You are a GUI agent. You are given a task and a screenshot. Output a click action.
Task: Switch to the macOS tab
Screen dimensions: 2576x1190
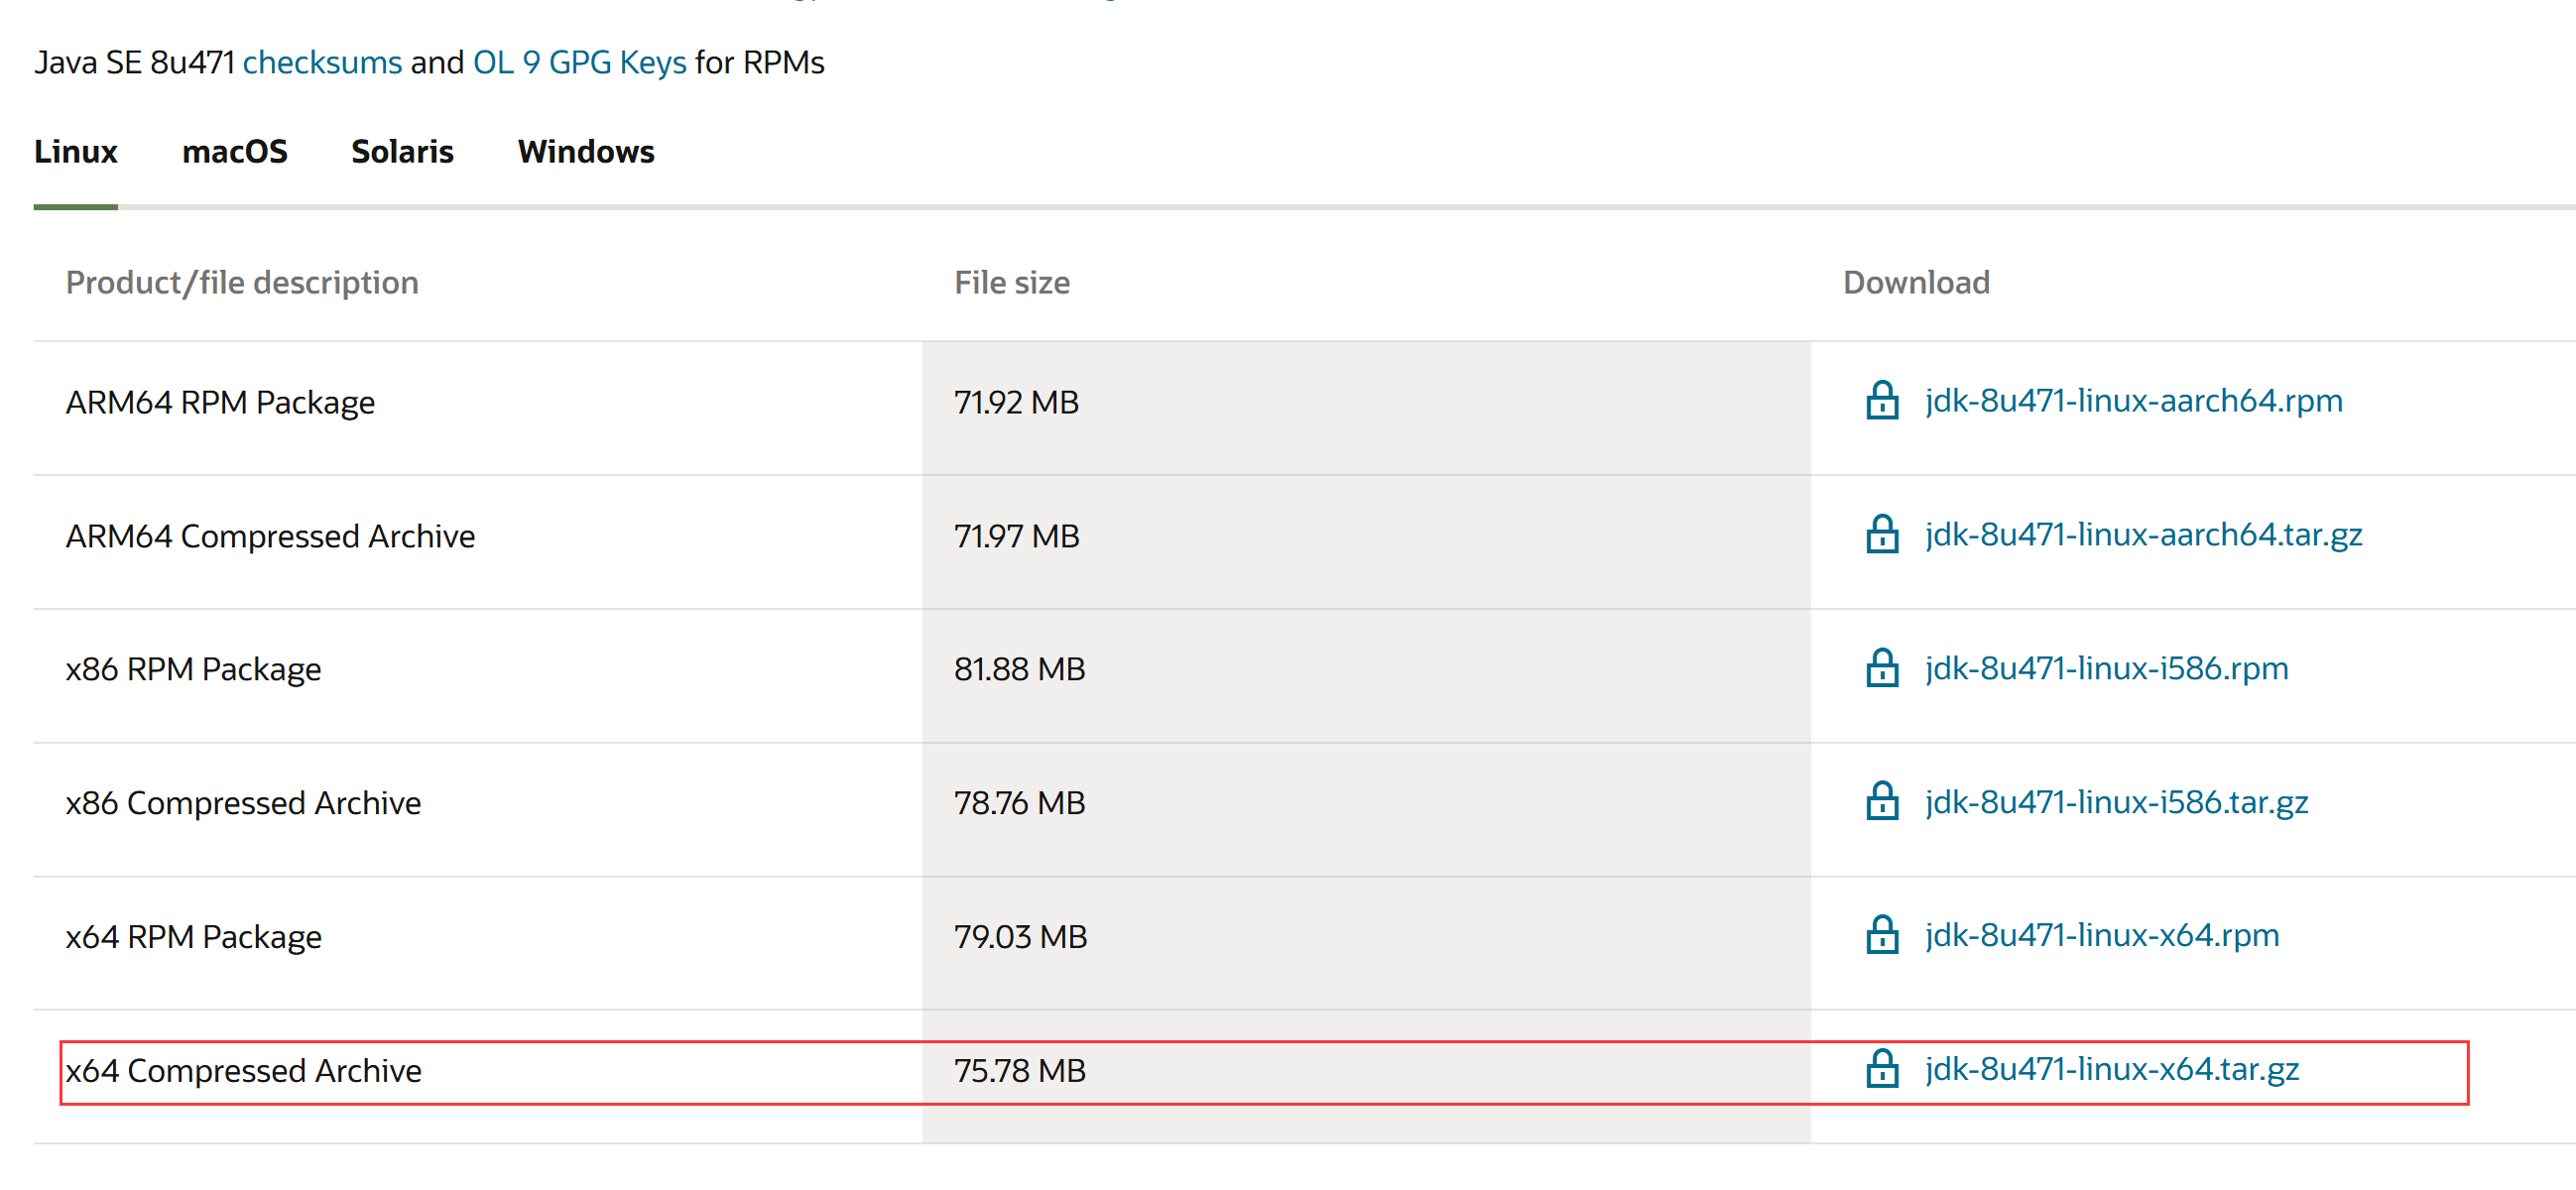[234, 152]
